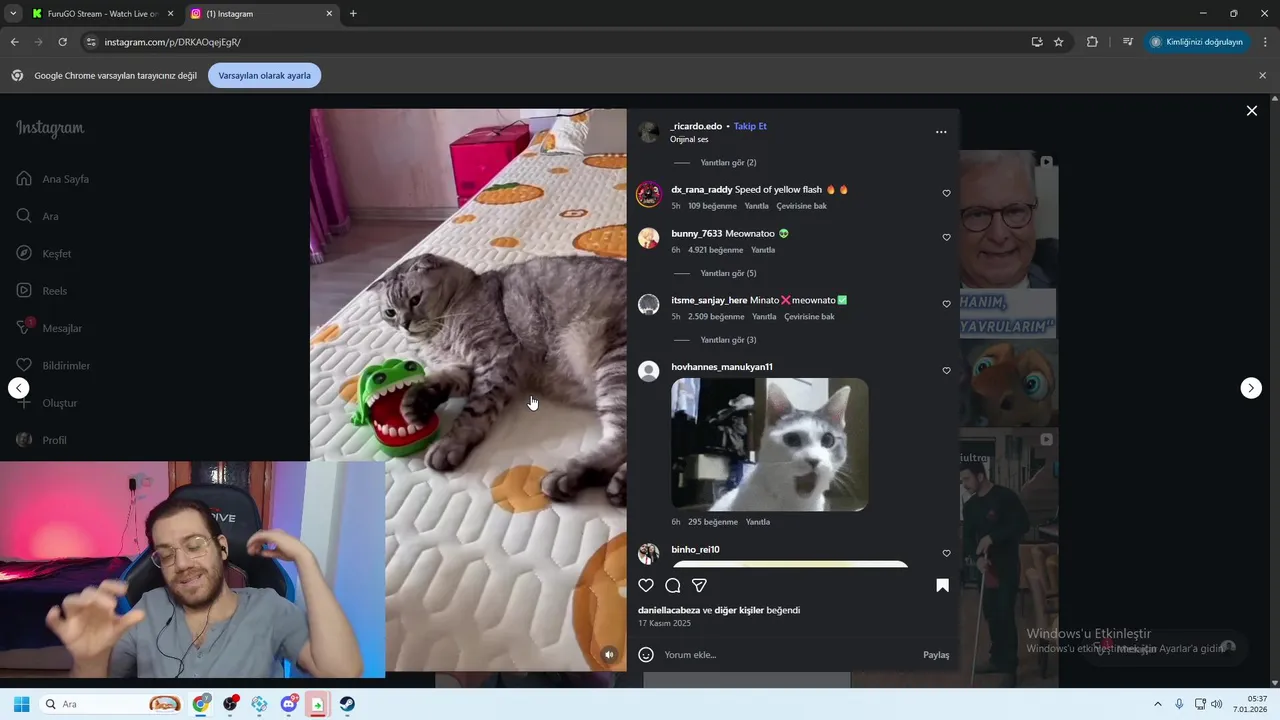Open Chrome from taskbar
Screen dimensions: 1280x720
coord(202,704)
